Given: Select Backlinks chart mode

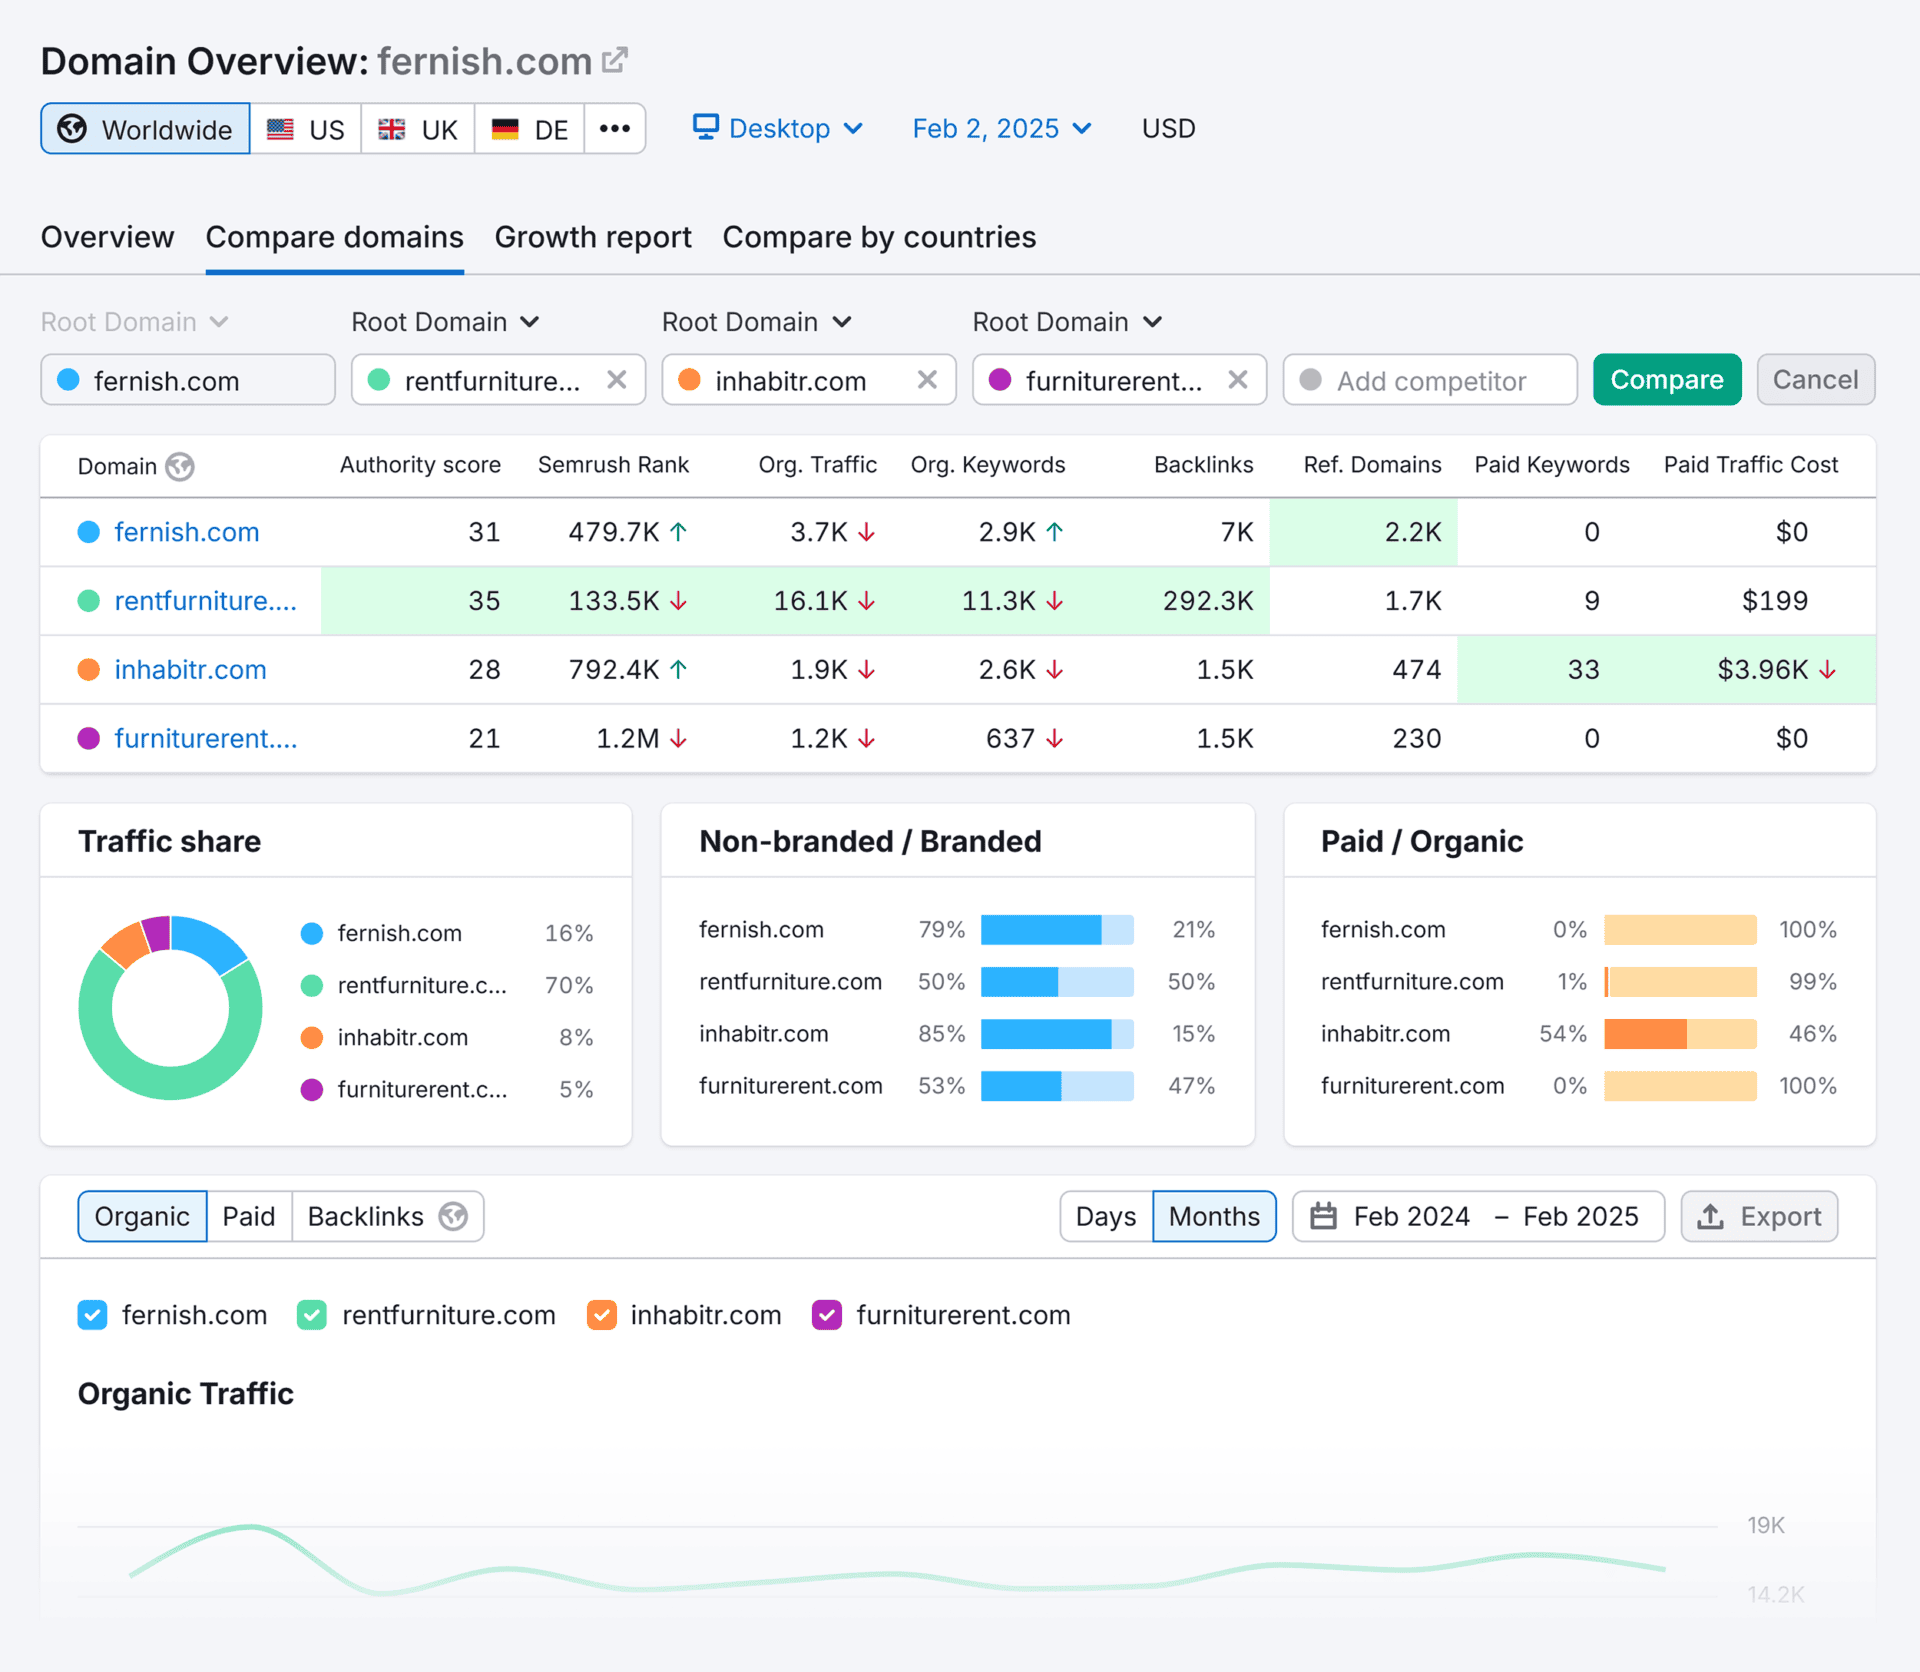Looking at the screenshot, I should [387, 1216].
